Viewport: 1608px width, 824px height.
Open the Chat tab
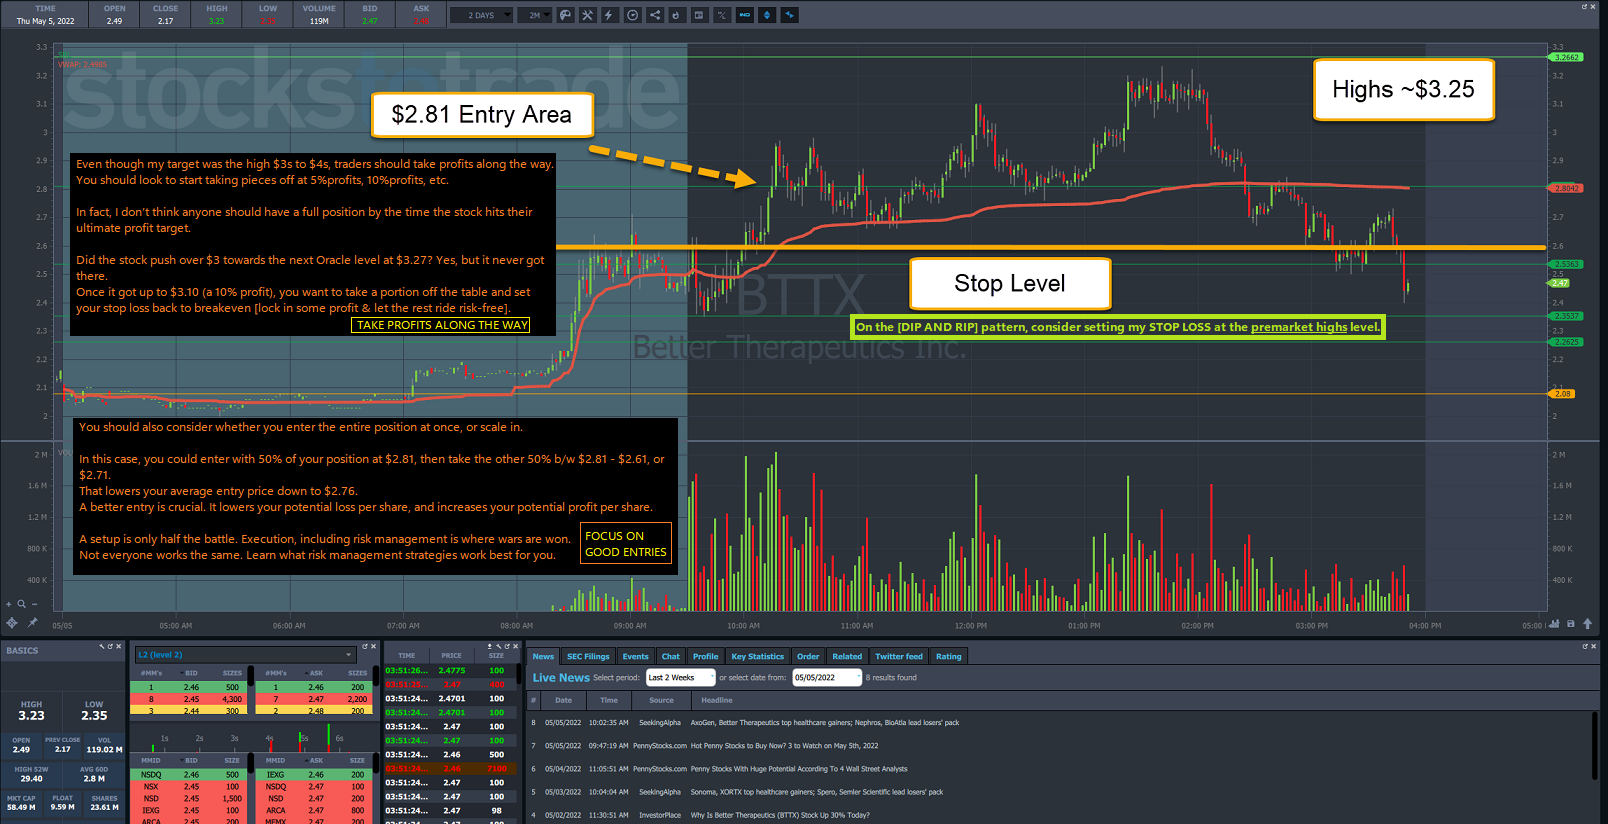671,657
